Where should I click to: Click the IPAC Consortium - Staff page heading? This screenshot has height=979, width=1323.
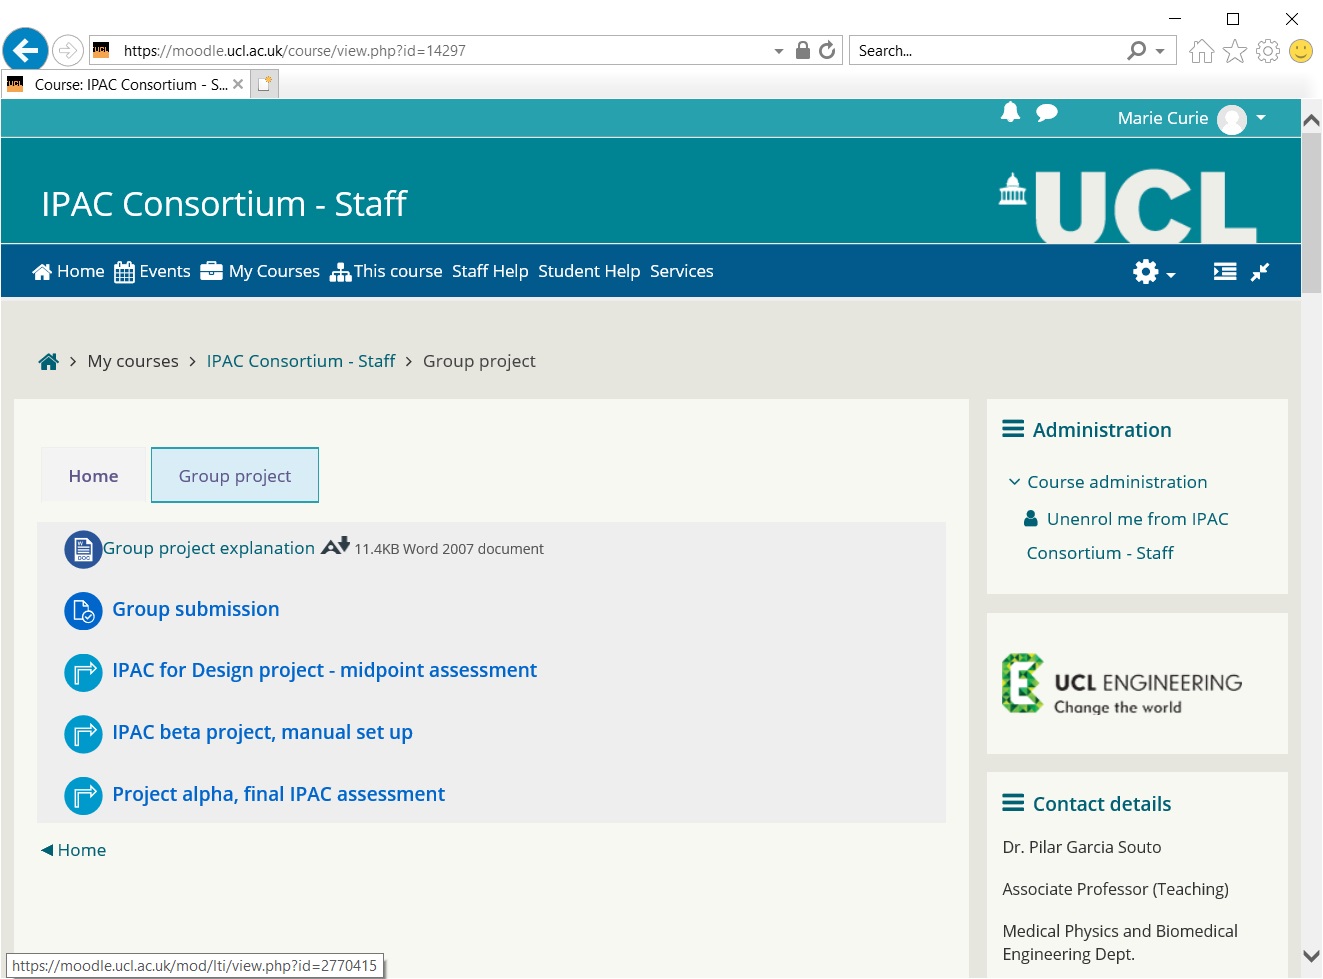click(x=224, y=204)
